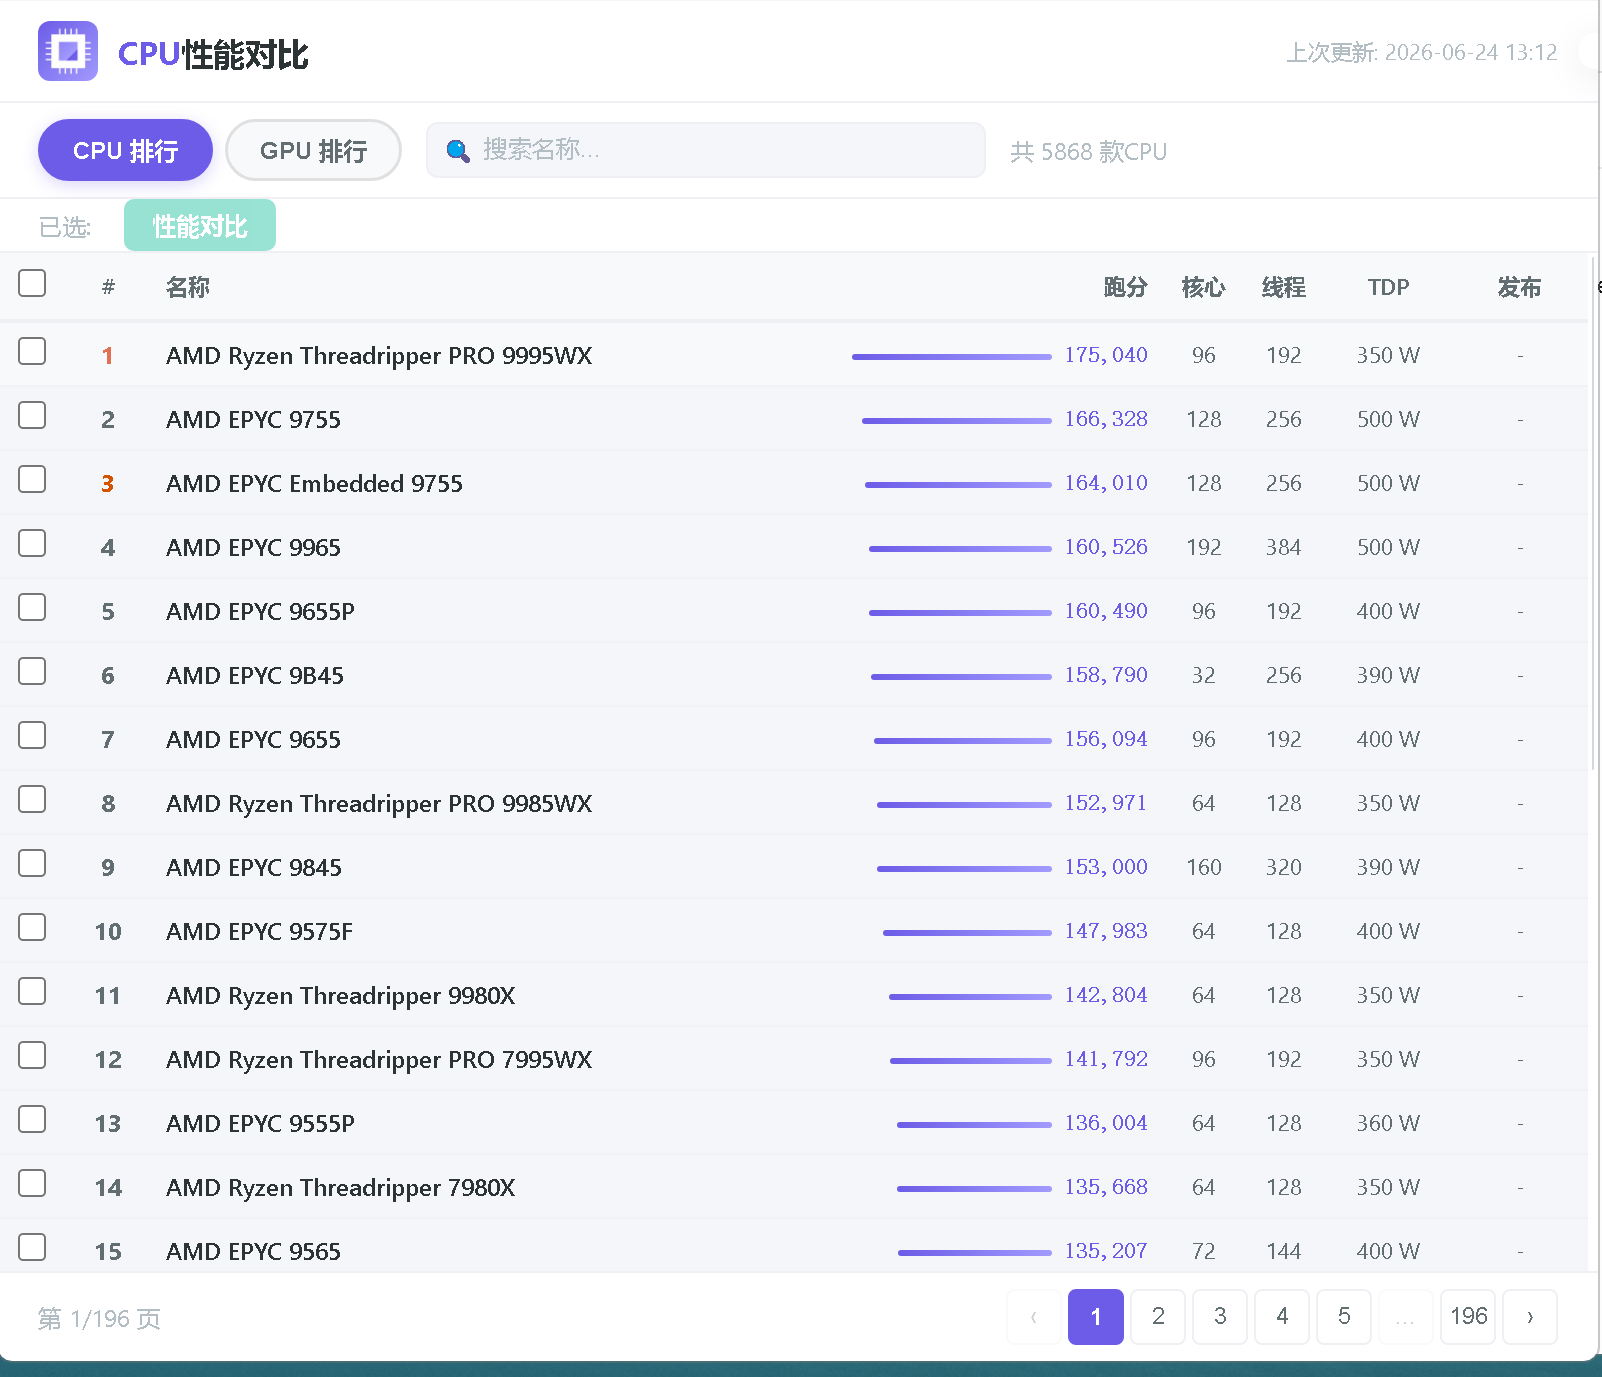Click the previous page arrow
The image size is (1602, 1377).
(1034, 1317)
